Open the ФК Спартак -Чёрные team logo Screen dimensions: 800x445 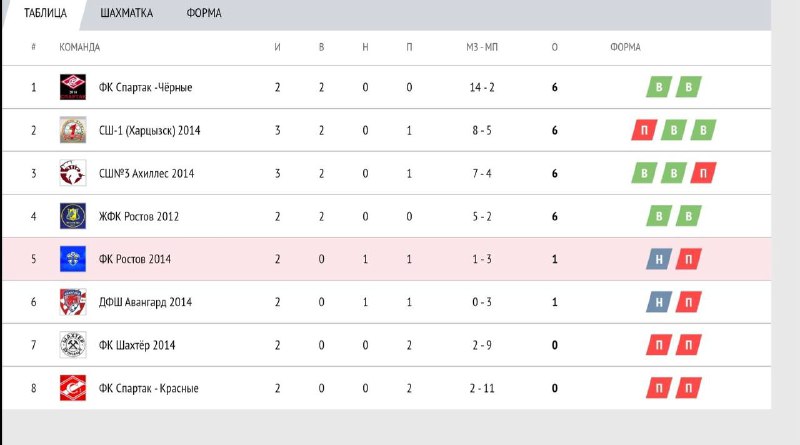(x=73, y=87)
